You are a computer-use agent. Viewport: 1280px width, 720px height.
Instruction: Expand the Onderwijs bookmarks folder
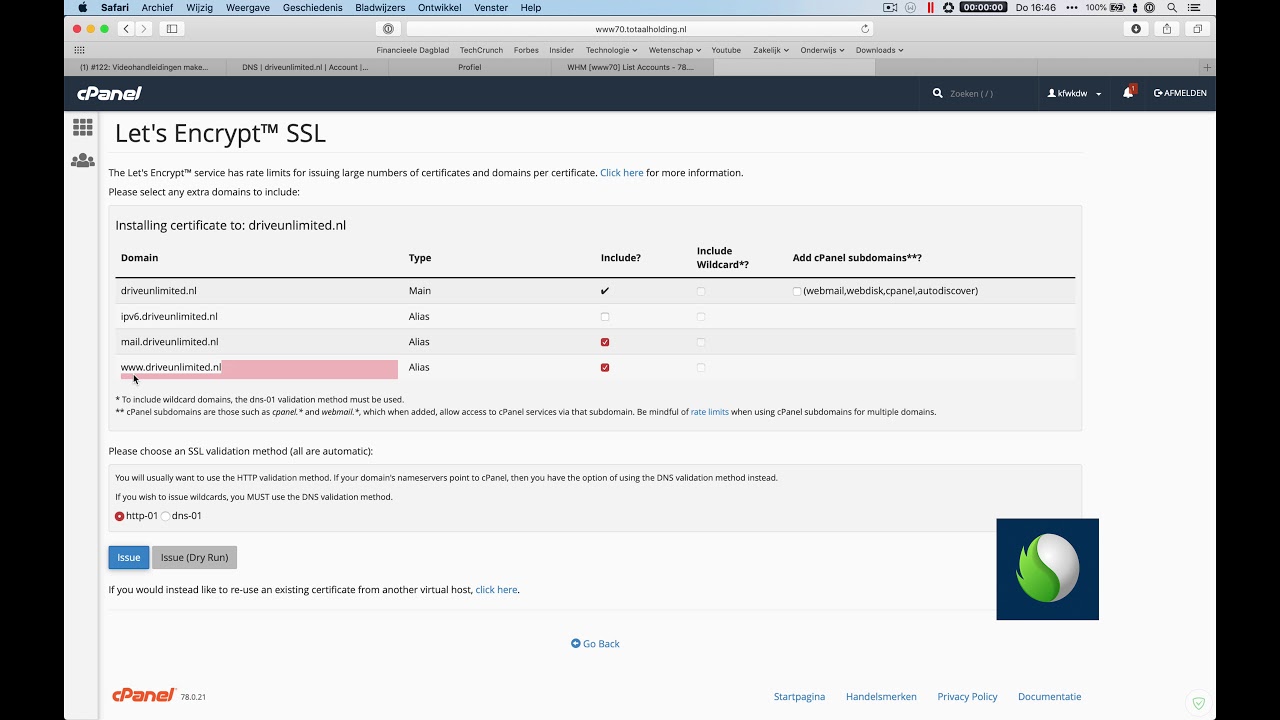coord(822,50)
